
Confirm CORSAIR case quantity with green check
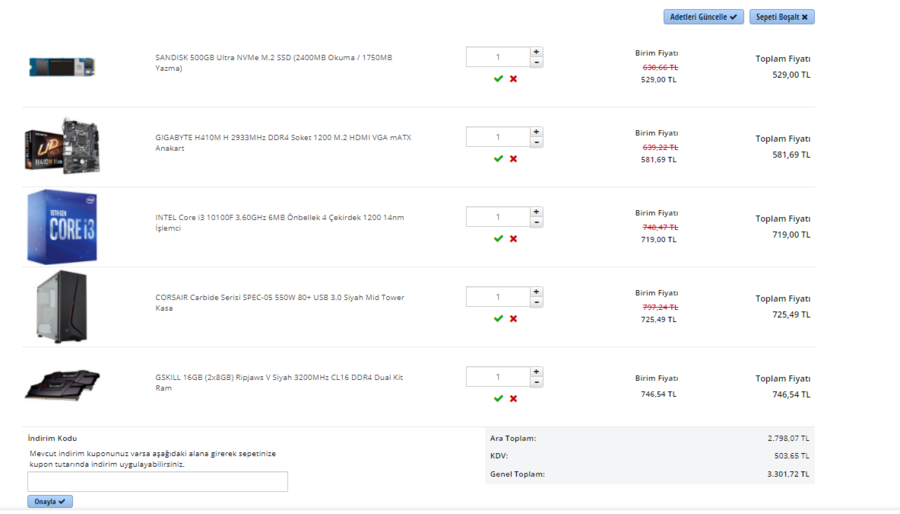[498, 319]
